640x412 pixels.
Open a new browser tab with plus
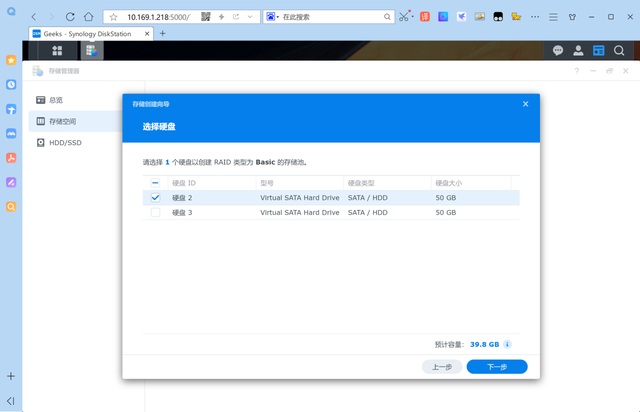tap(162, 33)
